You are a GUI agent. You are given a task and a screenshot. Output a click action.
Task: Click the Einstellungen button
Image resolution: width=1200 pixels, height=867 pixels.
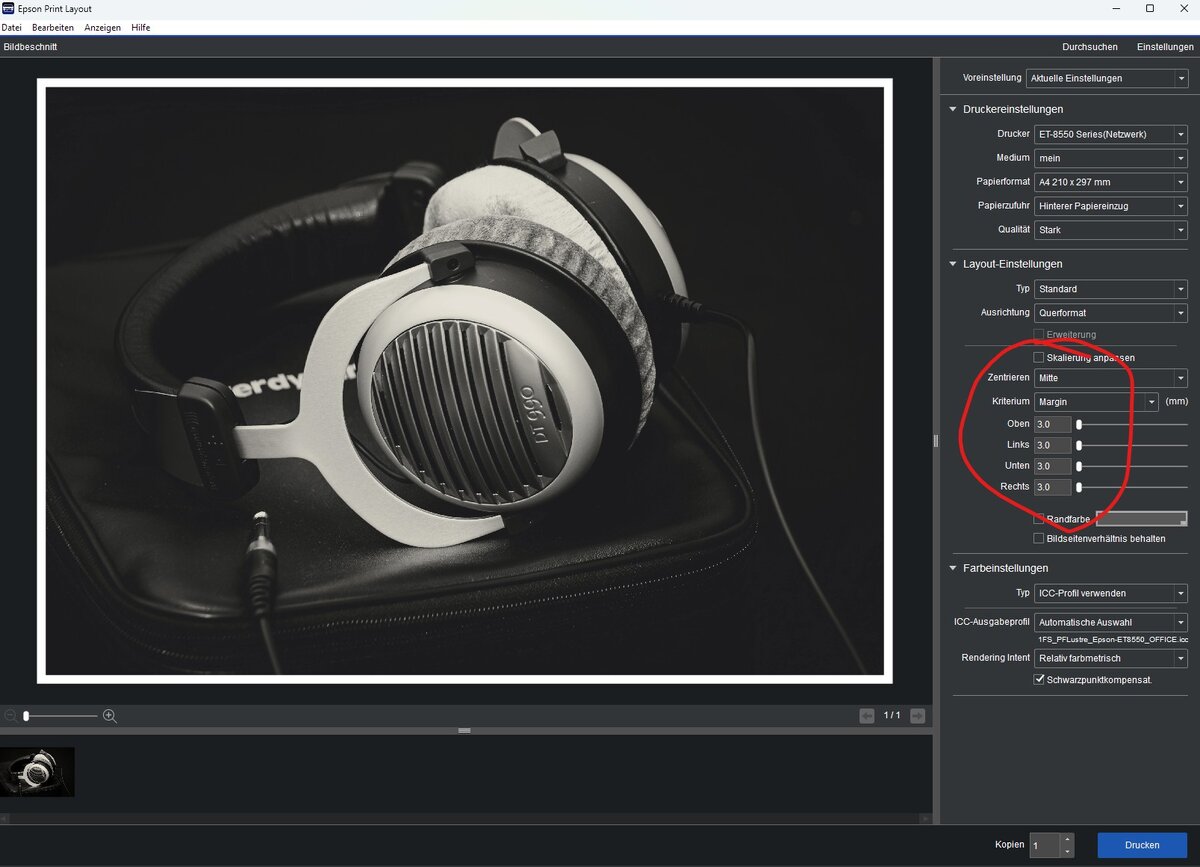[x=1165, y=47]
